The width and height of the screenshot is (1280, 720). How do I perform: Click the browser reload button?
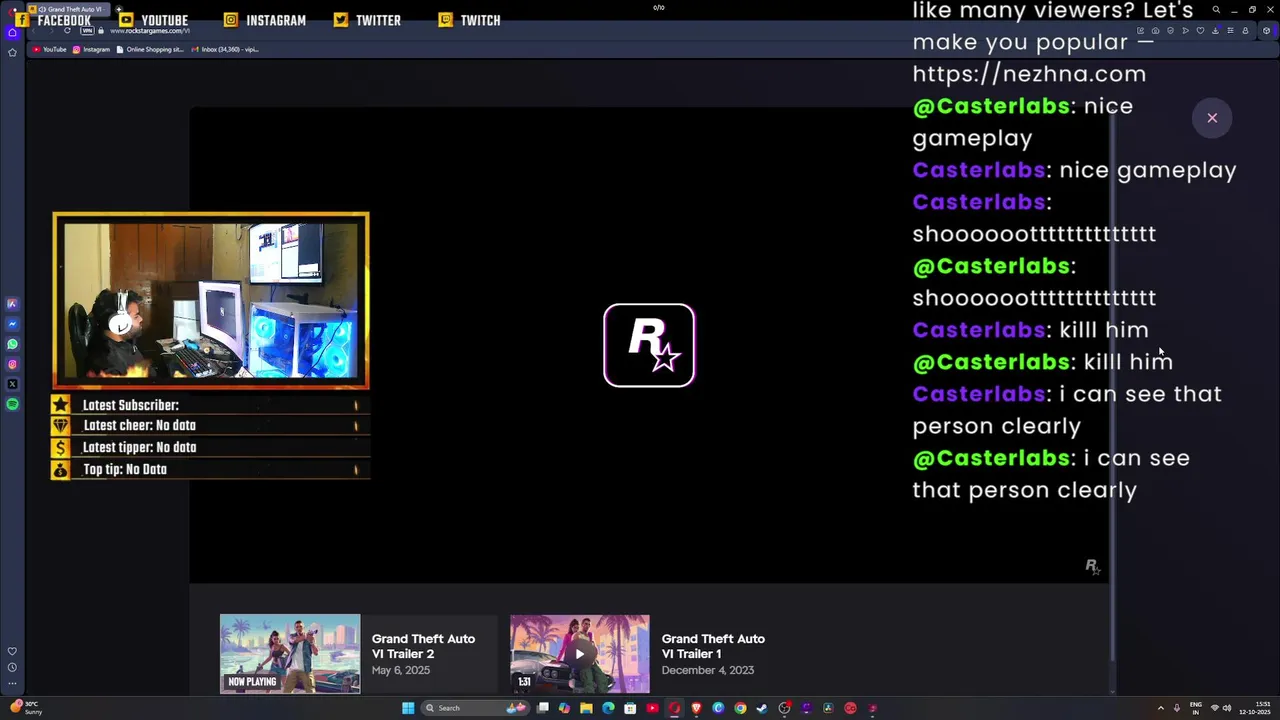tap(67, 30)
